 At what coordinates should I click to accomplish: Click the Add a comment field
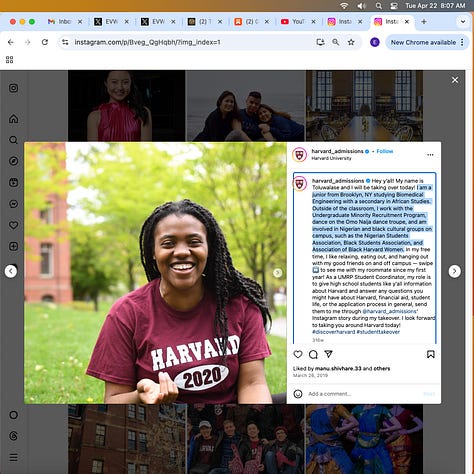pyautogui.click(x=363, y=394)
